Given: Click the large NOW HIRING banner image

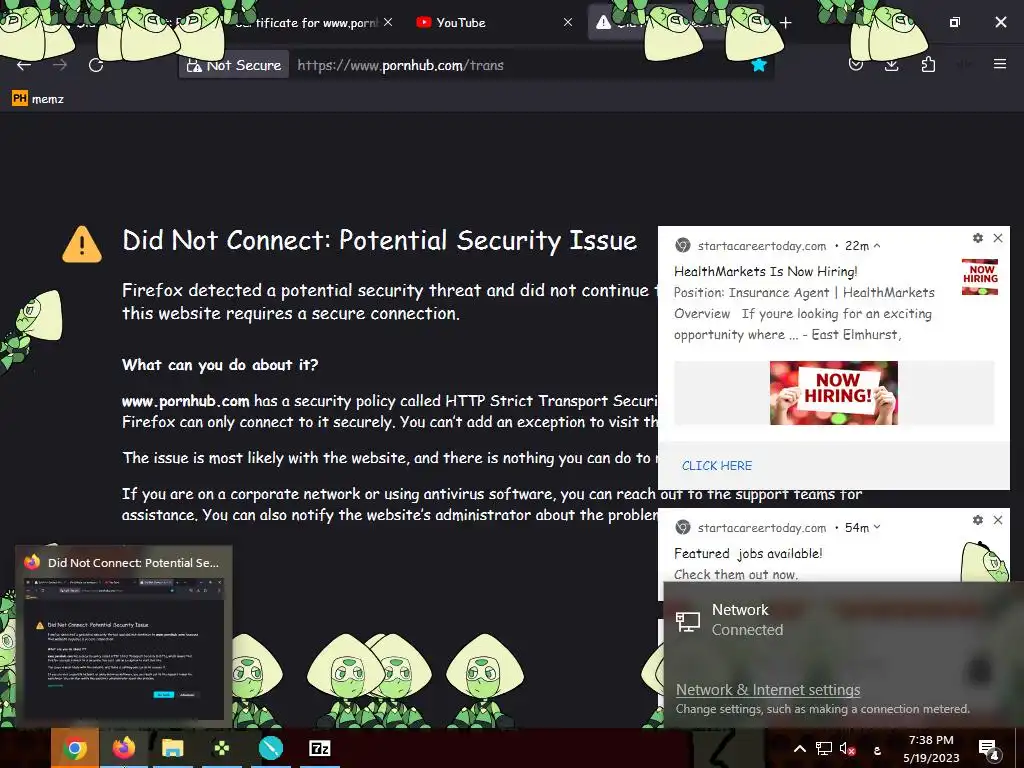Looking at the screenshot, I should 833,392.
